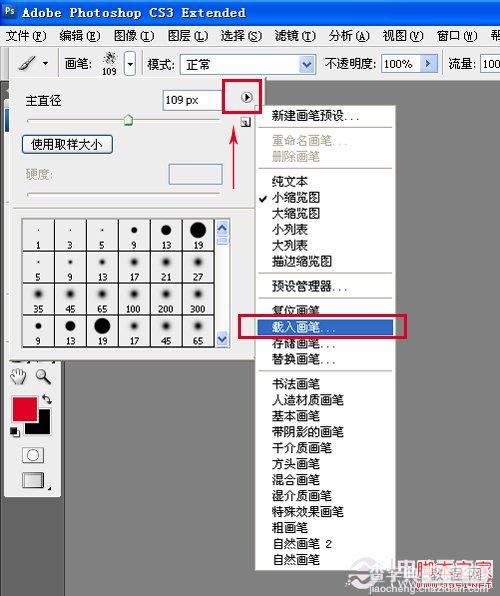Screen dimensions: 500x596
Task: Select the hard round 19 brush in first row
Action: (x=198, y=235)
